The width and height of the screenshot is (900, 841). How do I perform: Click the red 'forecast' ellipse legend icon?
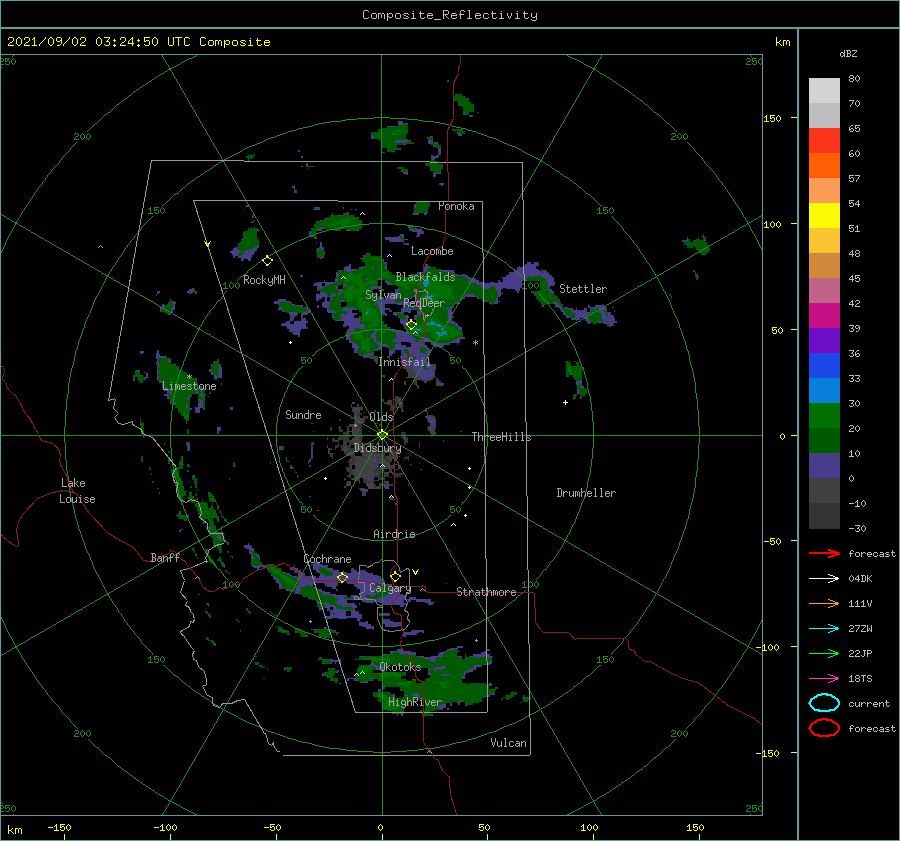point(824,728)
